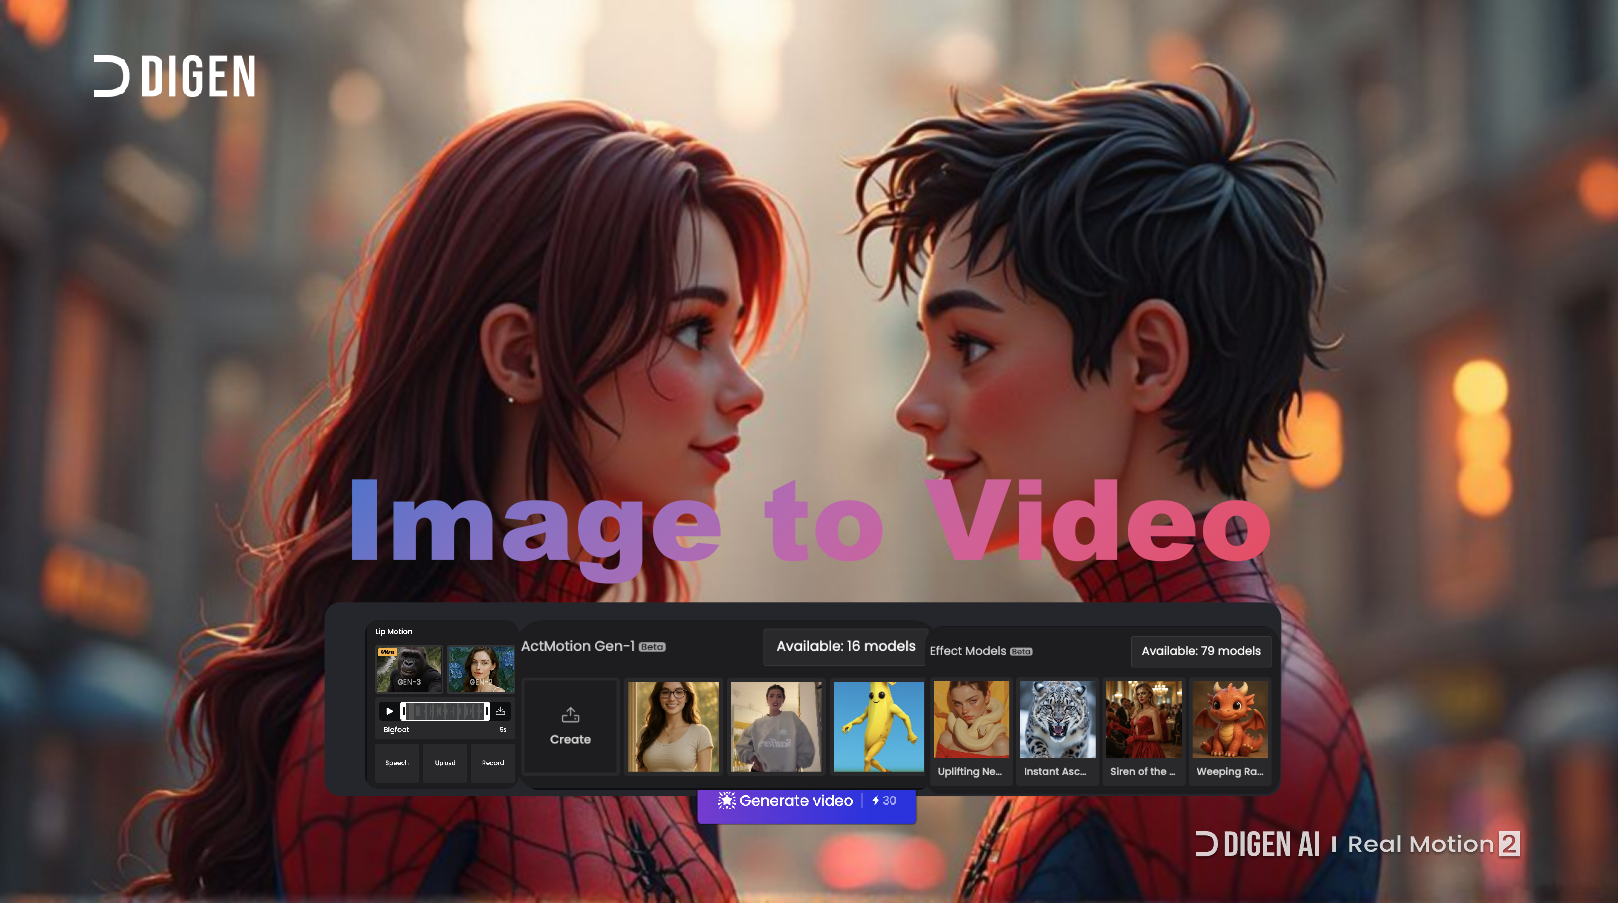Screen dimensions: 1619x904
Task: Choose the dancing banana model thumbnail
Action: coord(879,727)
